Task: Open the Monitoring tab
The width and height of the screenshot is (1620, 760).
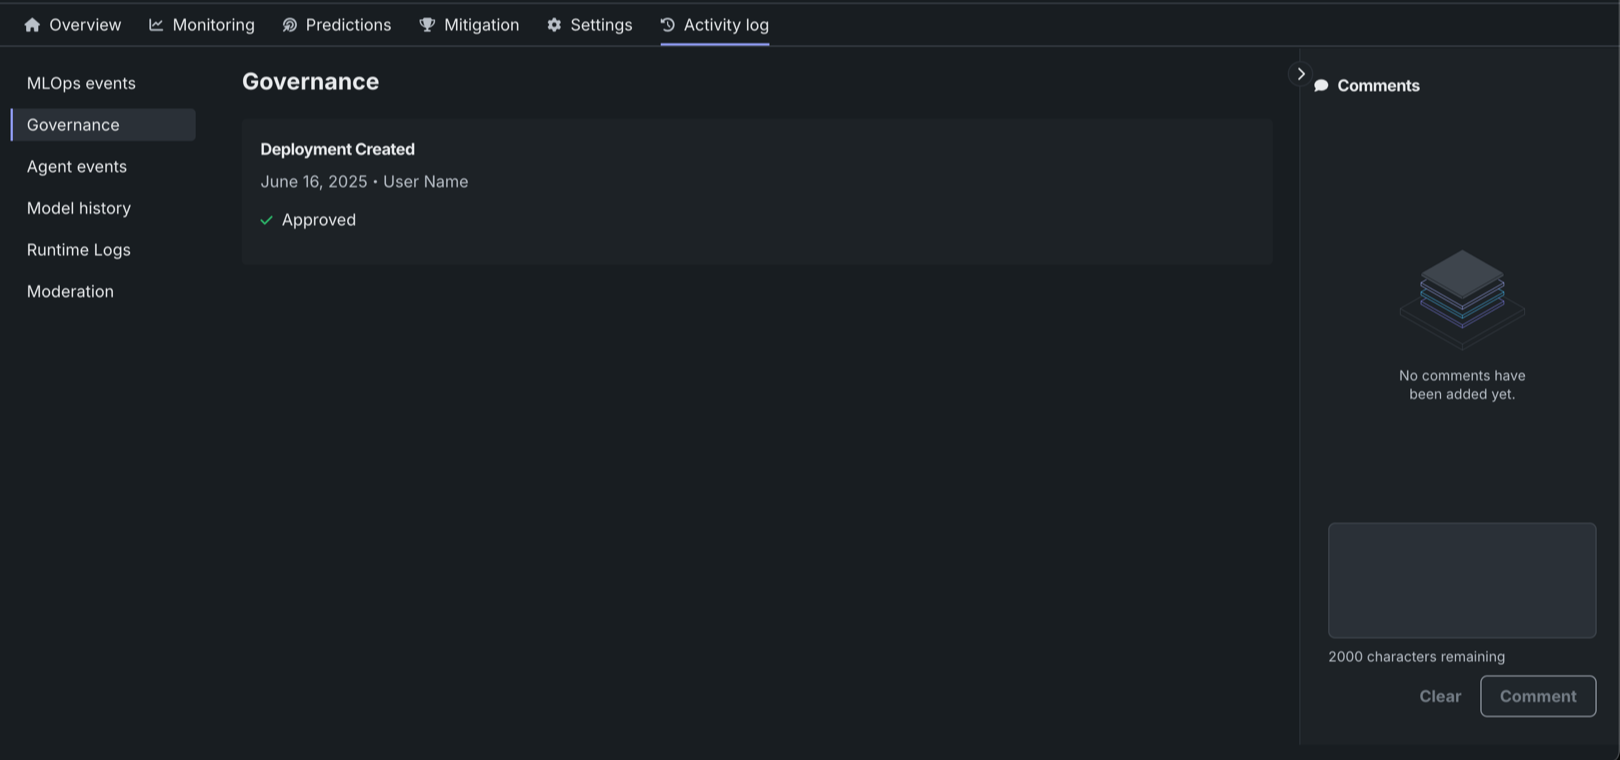Action: point(213,25)
